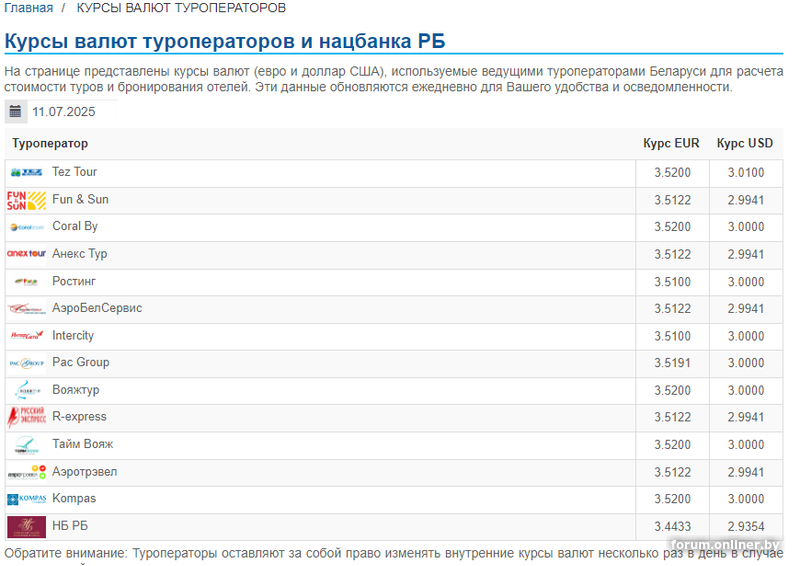Select the R-express operator name
Image resolution: width=800 pixels, height=566 pixels.
click(79, 417)
